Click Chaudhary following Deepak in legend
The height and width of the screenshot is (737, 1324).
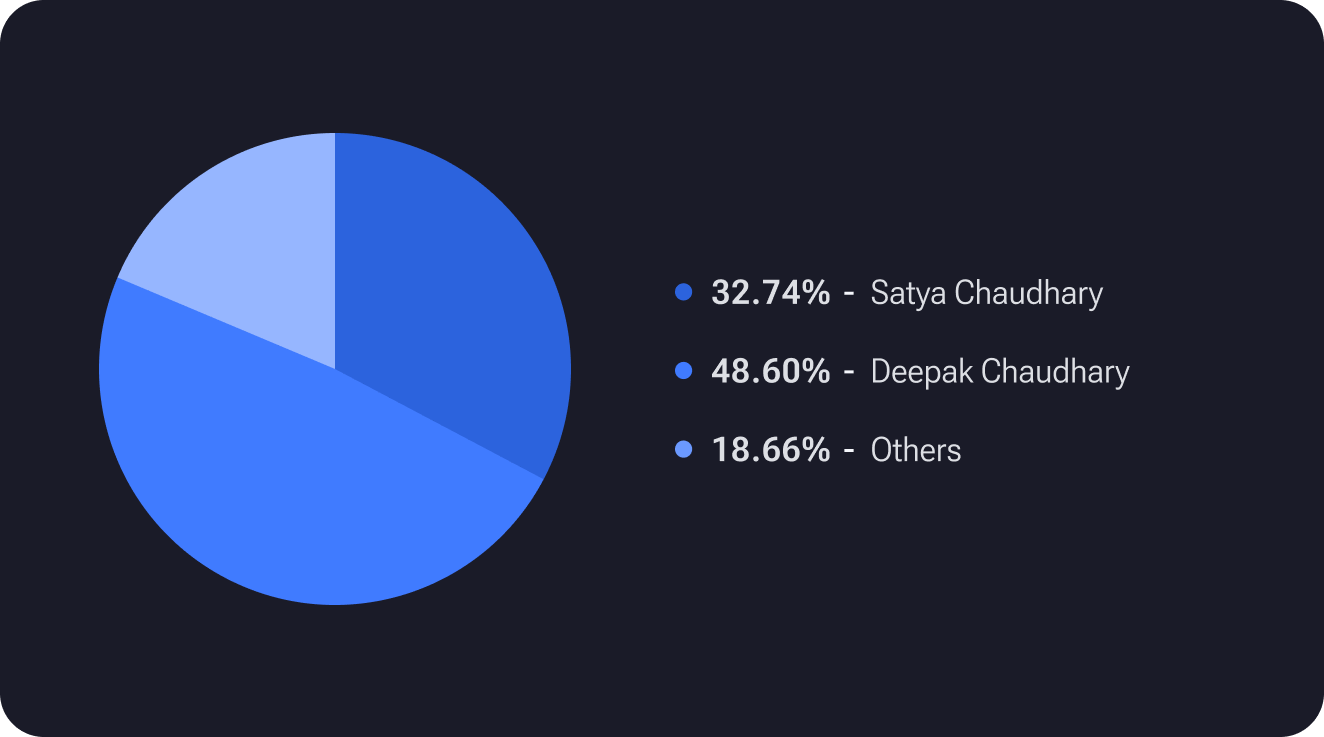coord(1055,371)
